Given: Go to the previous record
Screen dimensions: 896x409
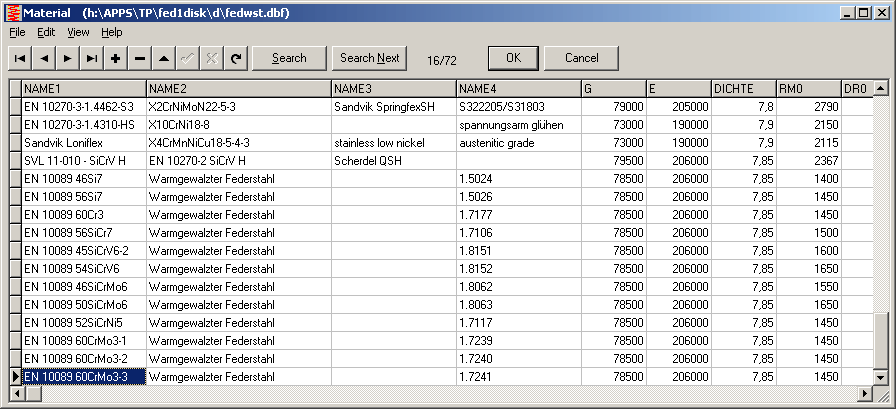Looking at the screenshot, I should (x=44, y=58).
